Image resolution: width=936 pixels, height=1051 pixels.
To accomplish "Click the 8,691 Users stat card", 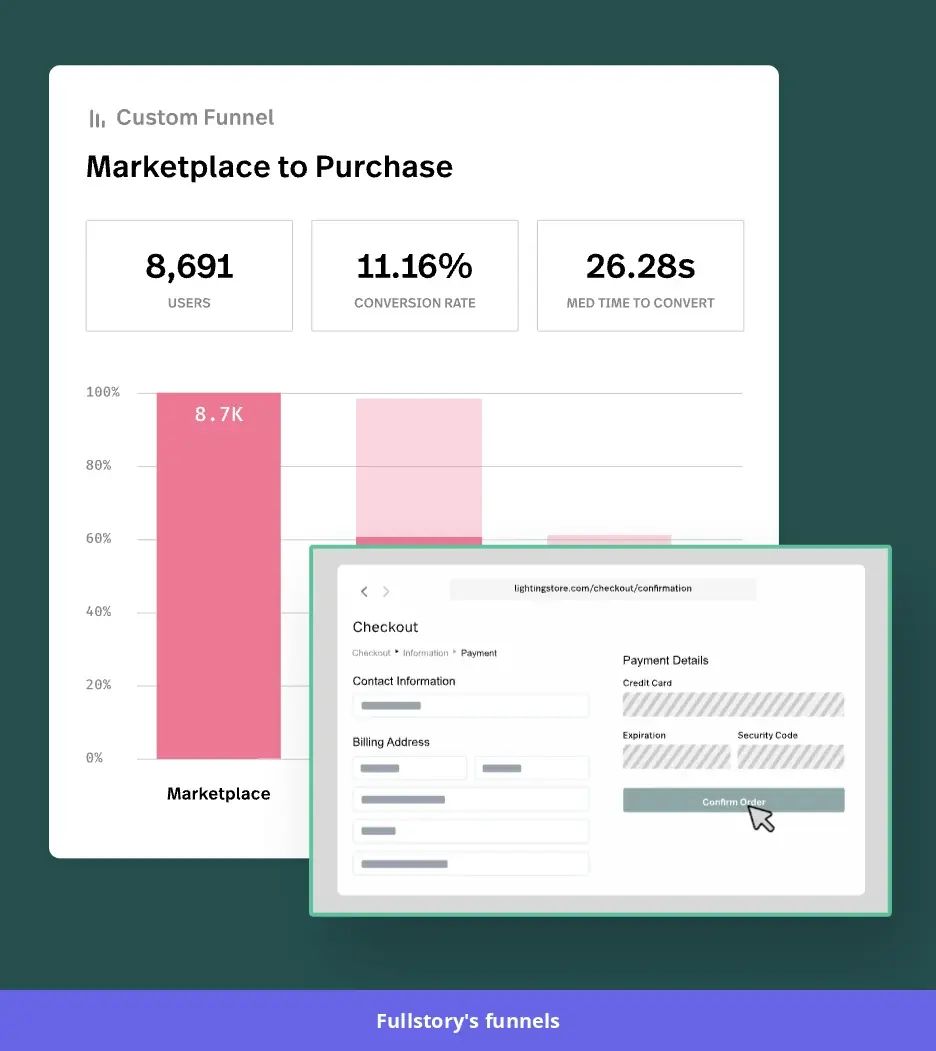I will click(189, 275).
